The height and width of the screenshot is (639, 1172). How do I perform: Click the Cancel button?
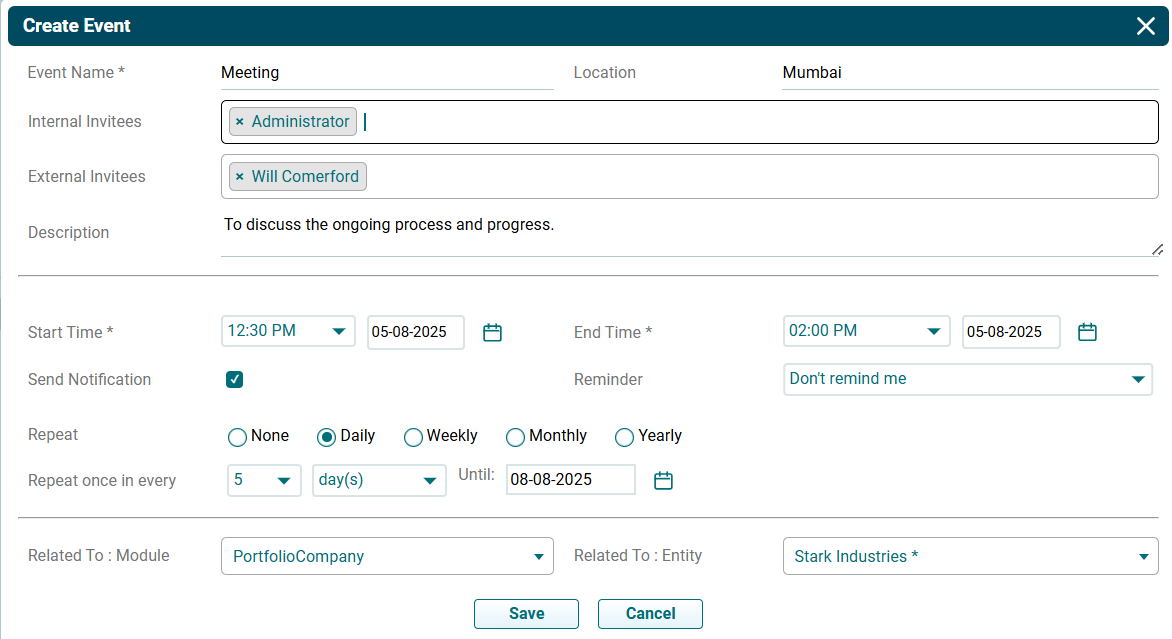coord(650,614)
